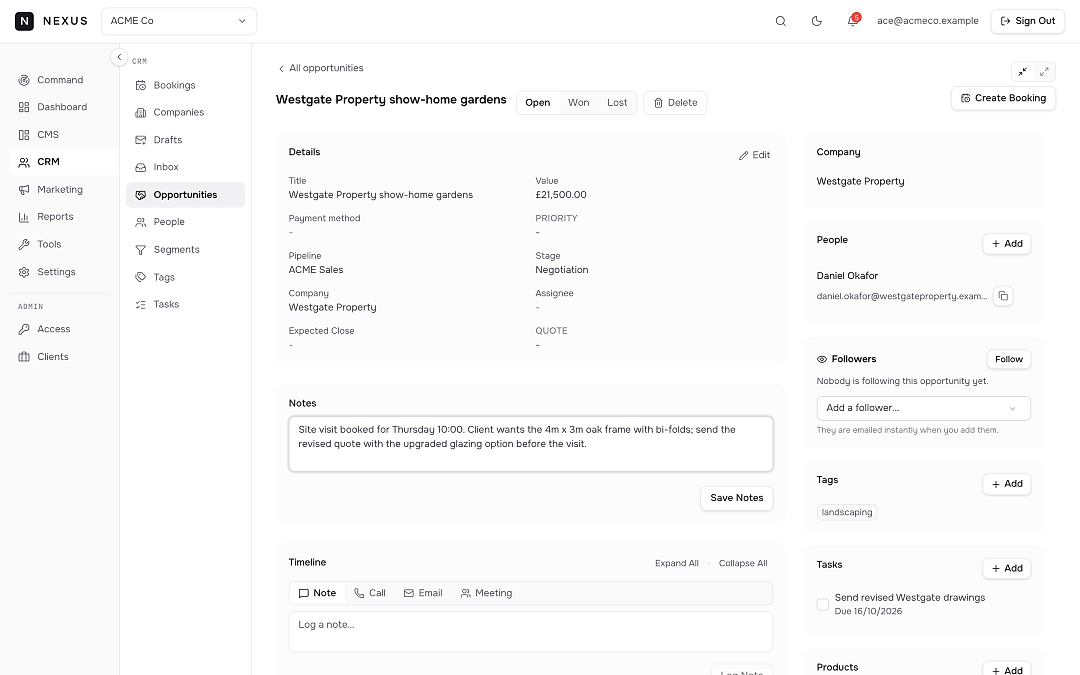Image resolution: width=1080 pixels, height=675 pixels.
Task: Copy Daniel Okafor's email address
Action: 1003,296
